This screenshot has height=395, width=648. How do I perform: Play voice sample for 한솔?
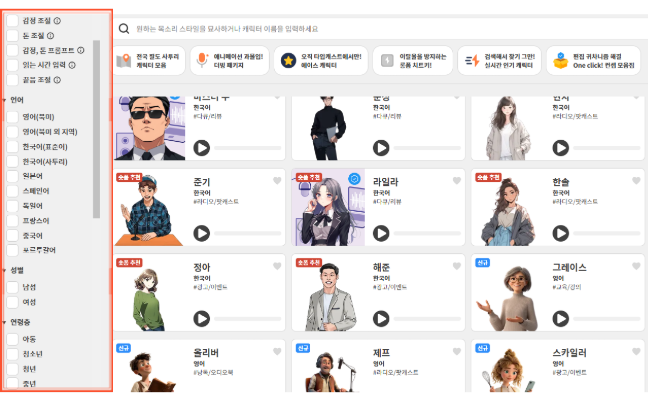pyautogui.click(x=561, y=233)
